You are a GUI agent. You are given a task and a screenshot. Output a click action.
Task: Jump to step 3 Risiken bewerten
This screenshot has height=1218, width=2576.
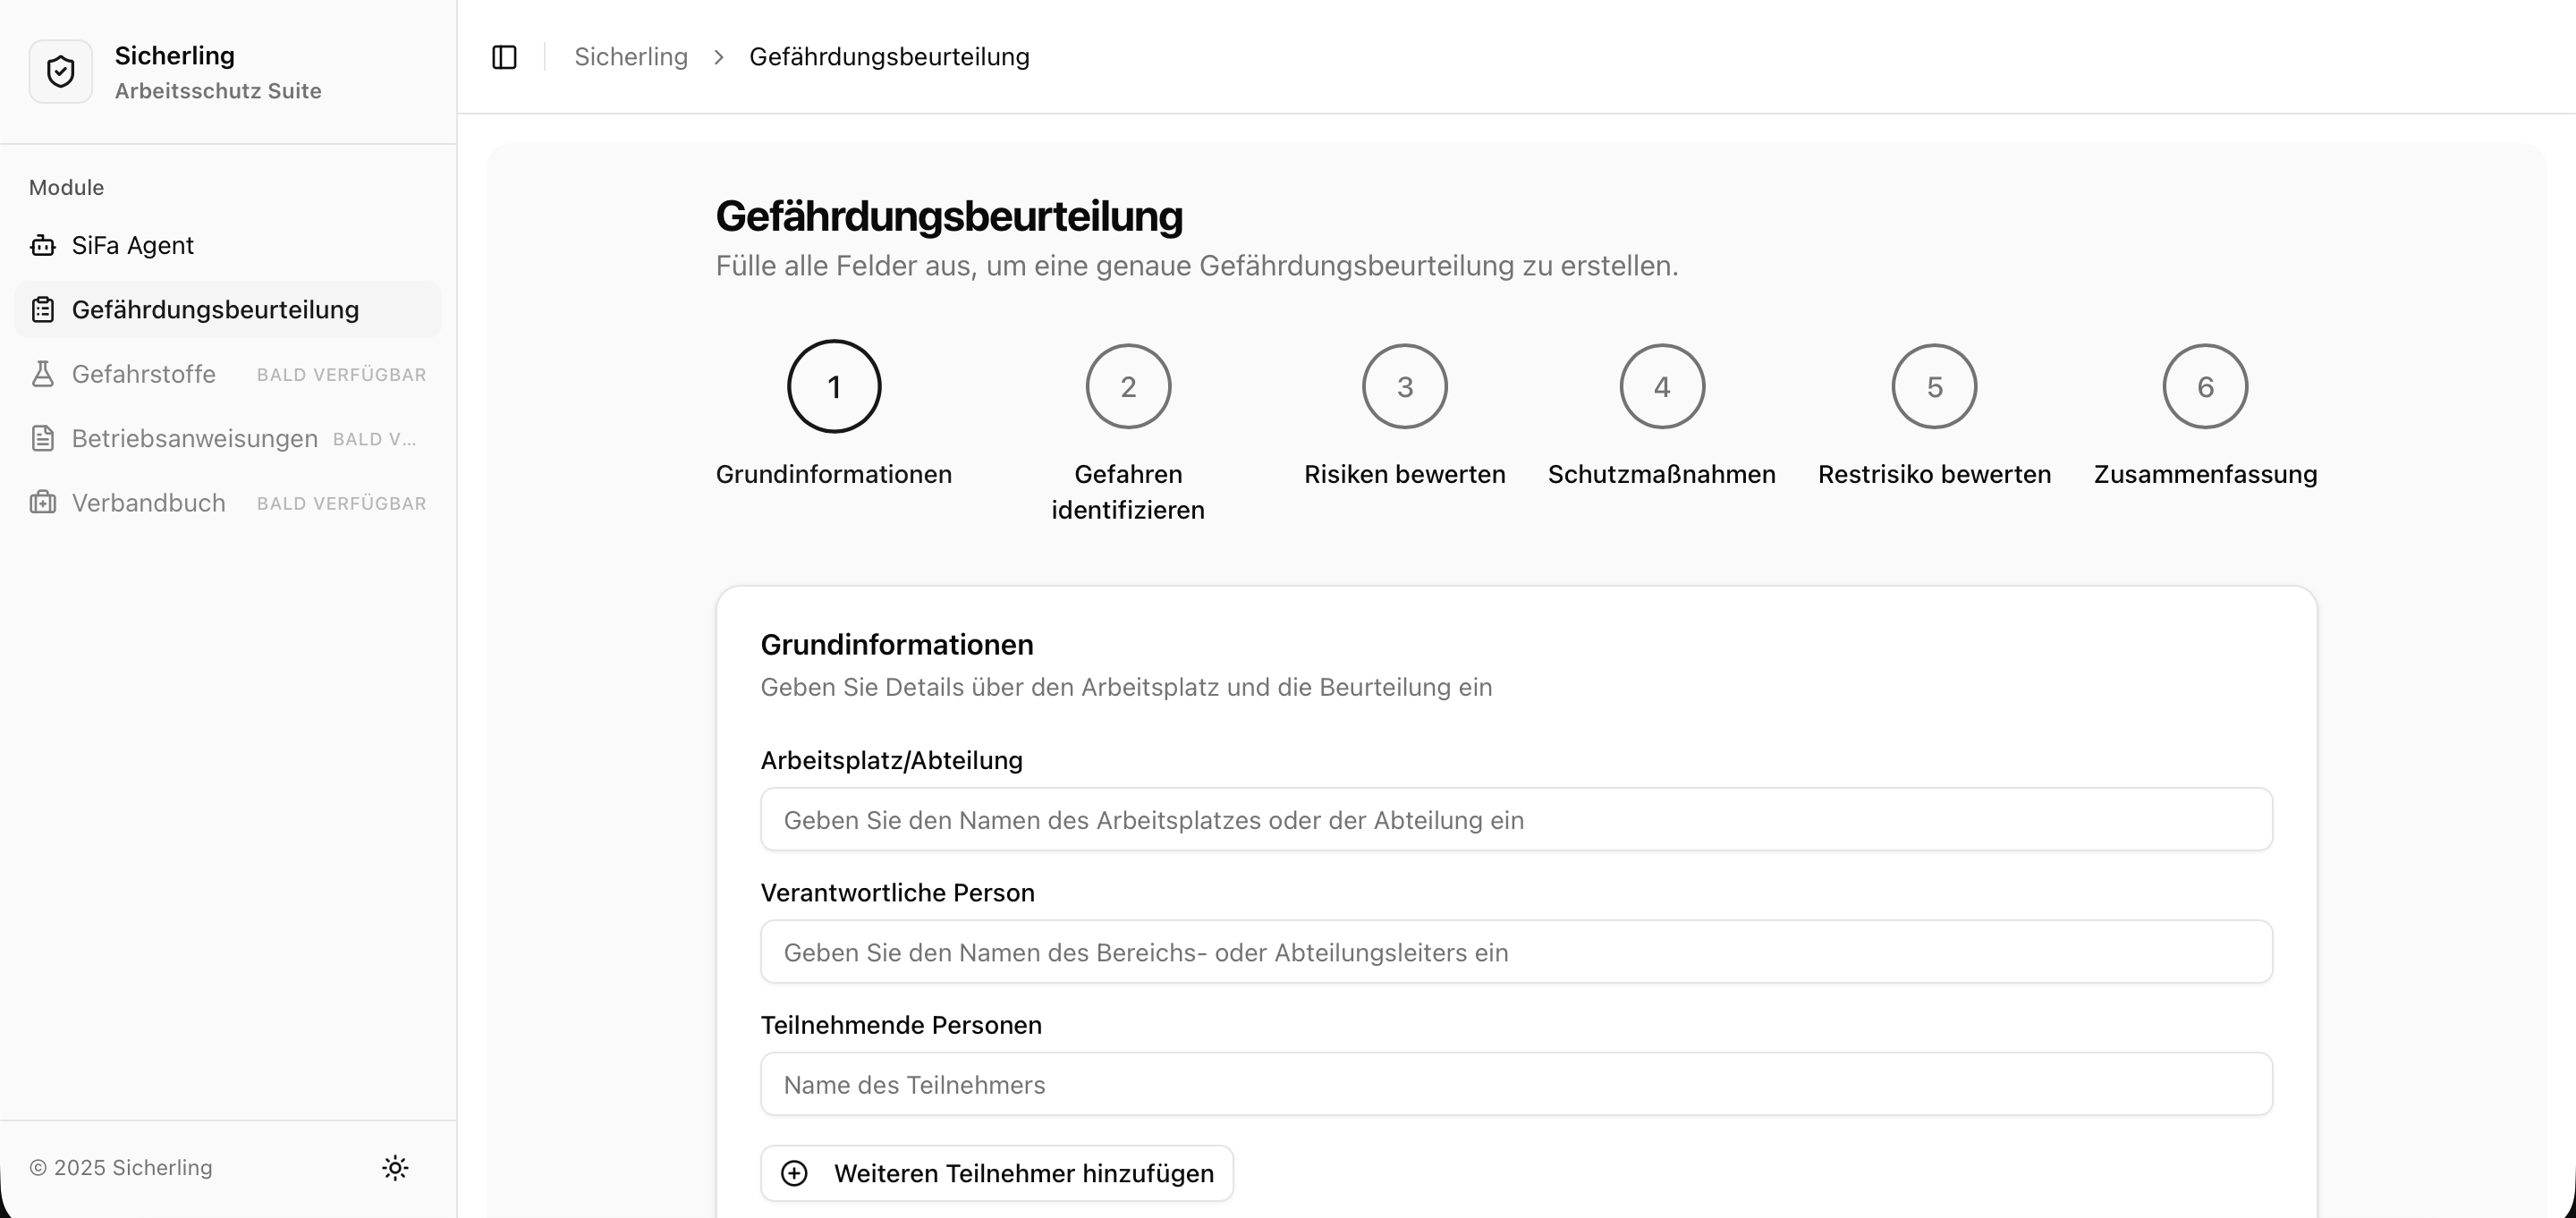pyautogui.click(x=1404, y=387)
